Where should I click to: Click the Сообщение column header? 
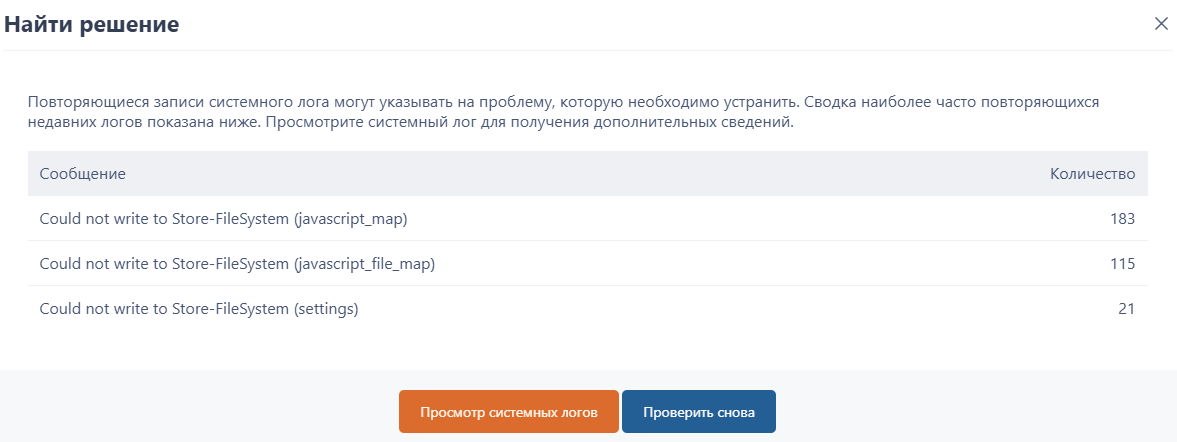tap(82, 174)
